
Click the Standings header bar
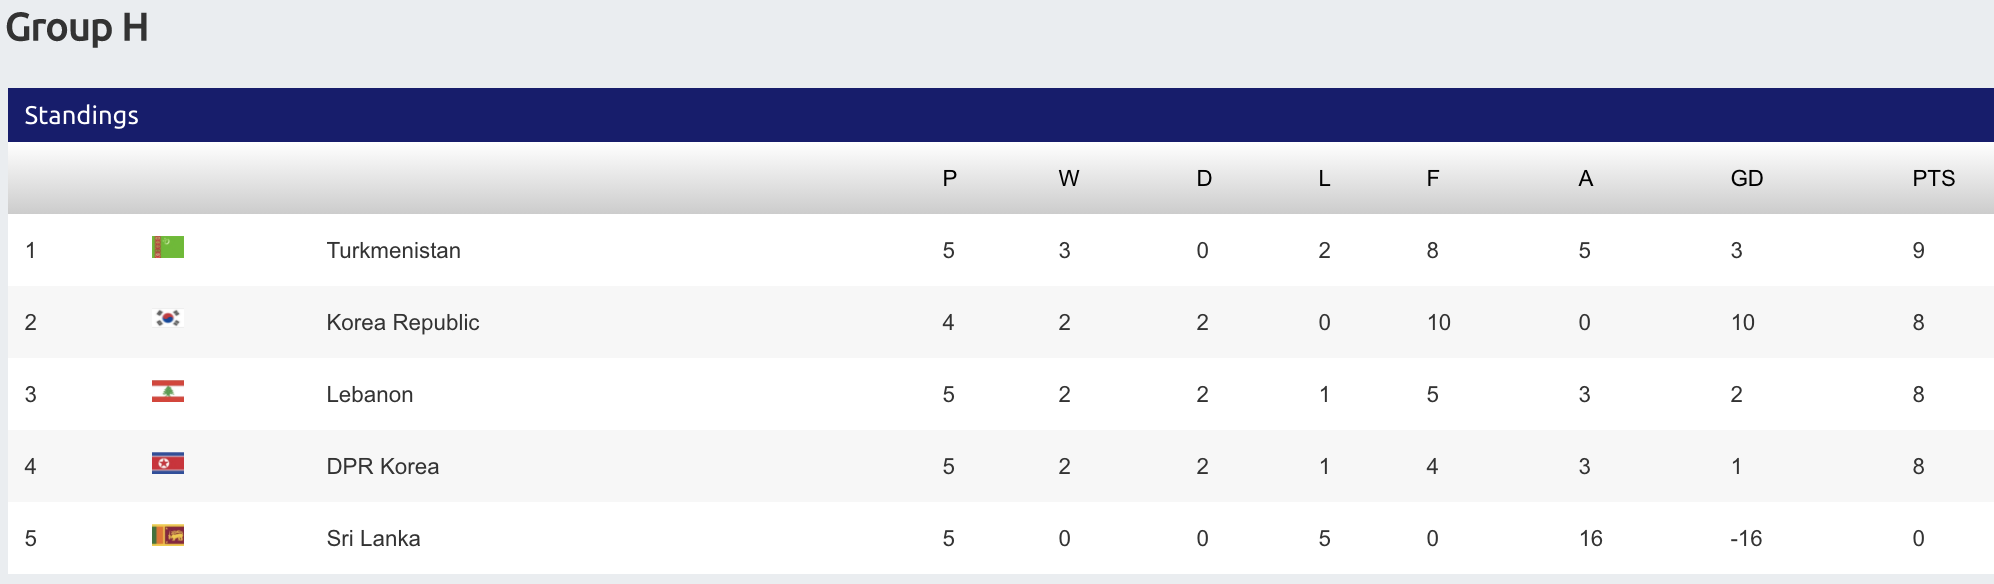tap(1001, 115)
